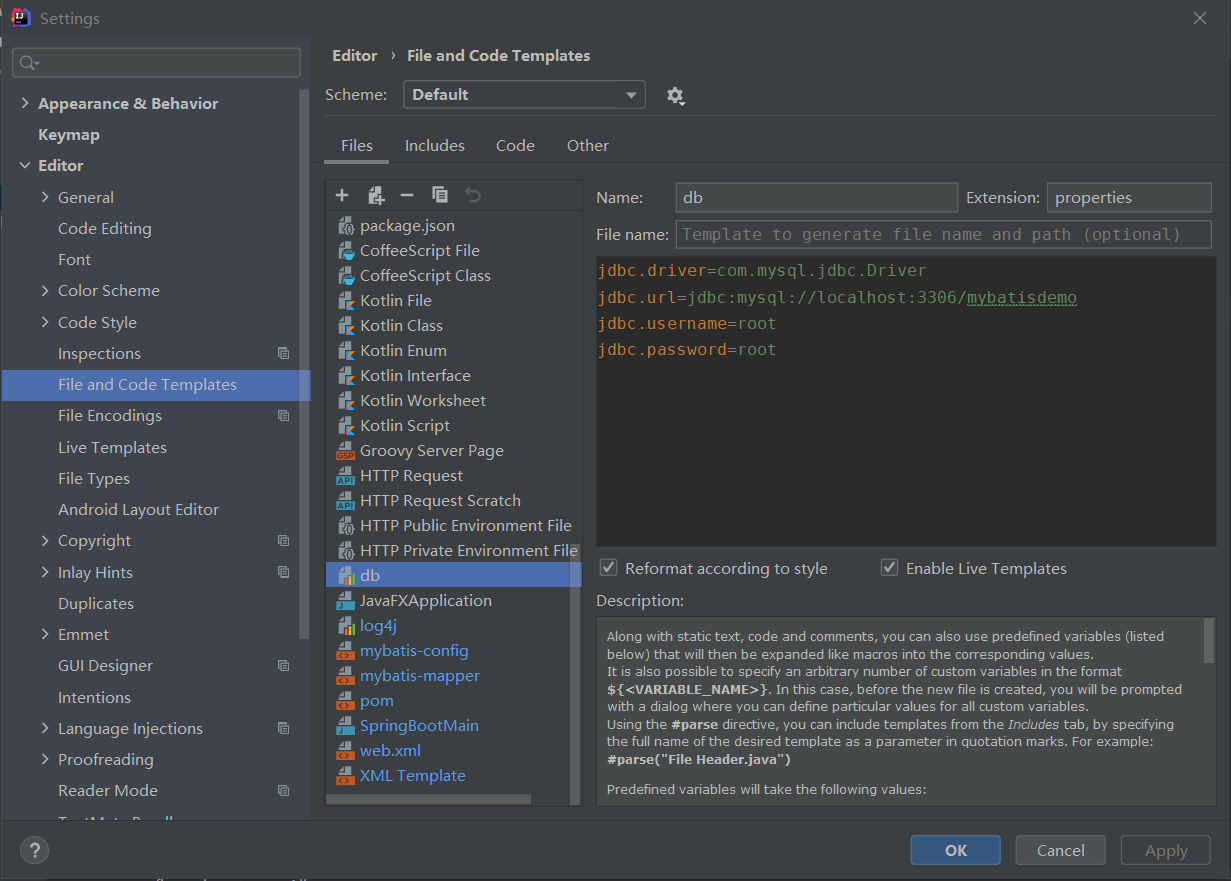Expand the Language Injections node
This screenshot has height=881, width=1231.
coord(45,728)
